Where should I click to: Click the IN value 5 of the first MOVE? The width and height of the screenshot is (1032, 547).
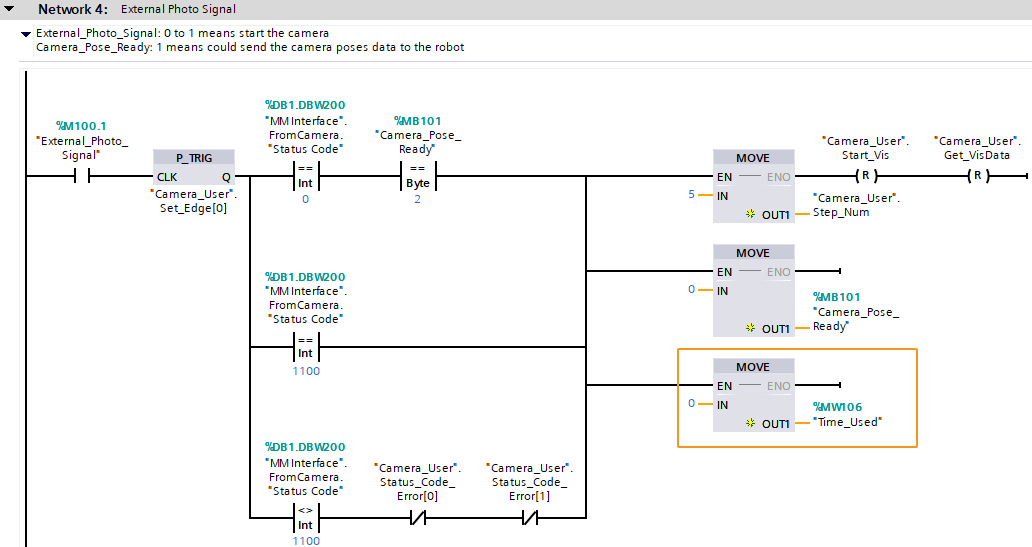(x=691, y=194)
